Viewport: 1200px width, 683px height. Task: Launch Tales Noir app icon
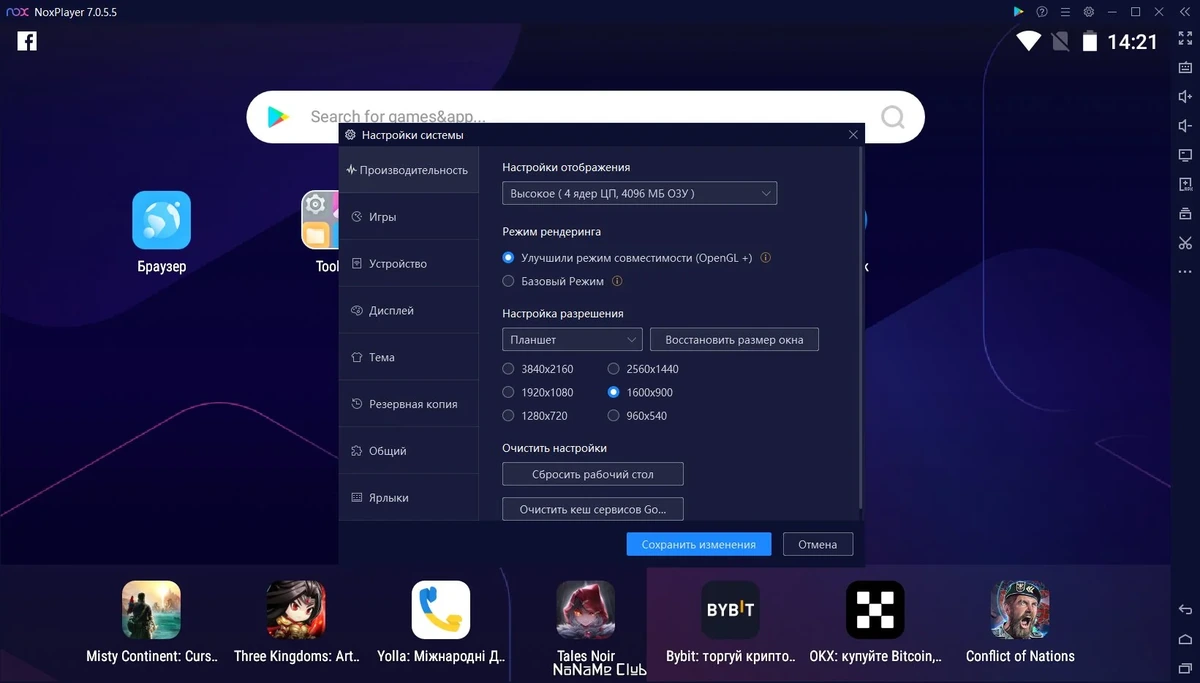[x=586, y=610]
